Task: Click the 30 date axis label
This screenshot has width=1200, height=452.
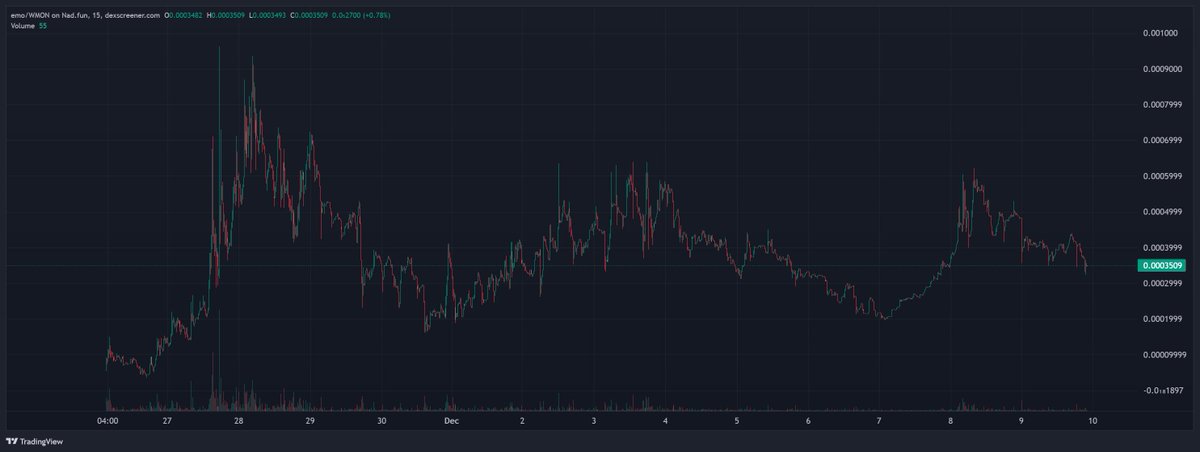Action: pos(381,421)
